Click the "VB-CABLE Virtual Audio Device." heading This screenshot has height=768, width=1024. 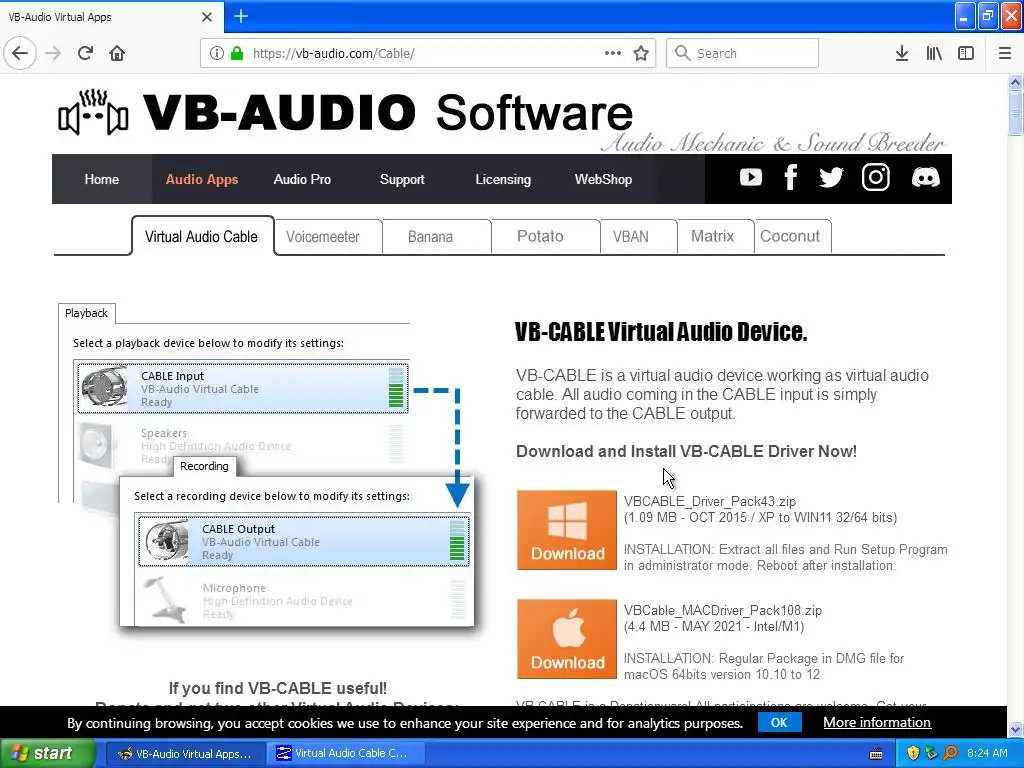[661, 332]
